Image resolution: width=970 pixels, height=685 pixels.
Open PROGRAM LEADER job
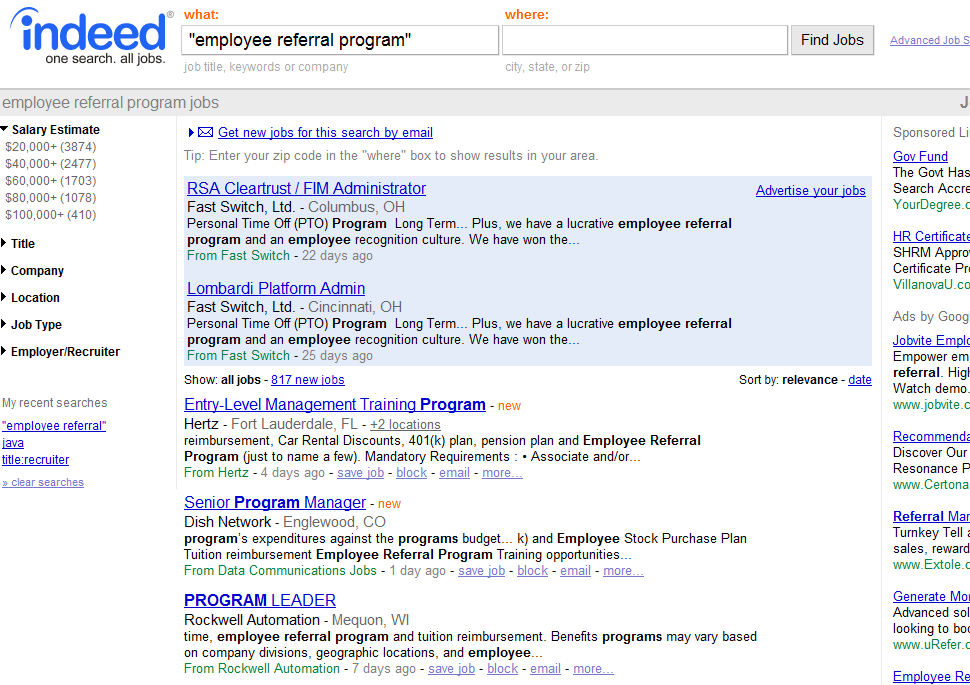click(260, 601)
